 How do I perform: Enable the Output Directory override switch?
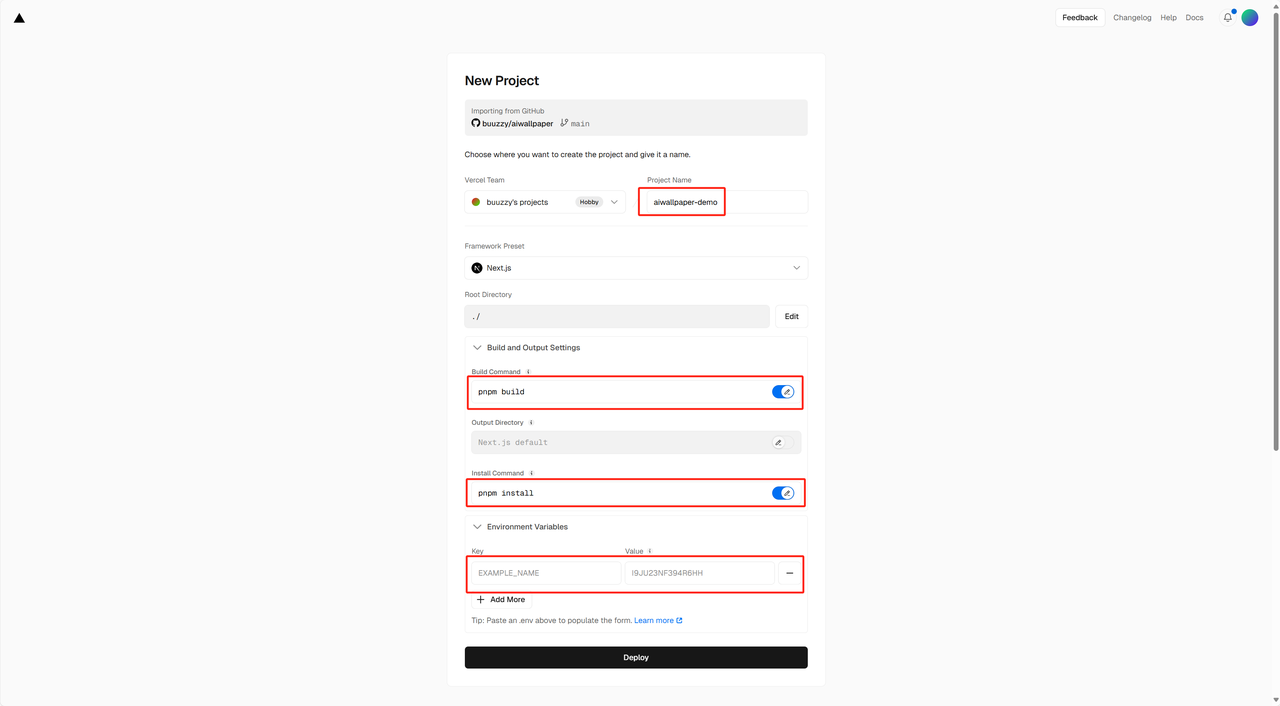pyautogui.click(x=783, y=442)
